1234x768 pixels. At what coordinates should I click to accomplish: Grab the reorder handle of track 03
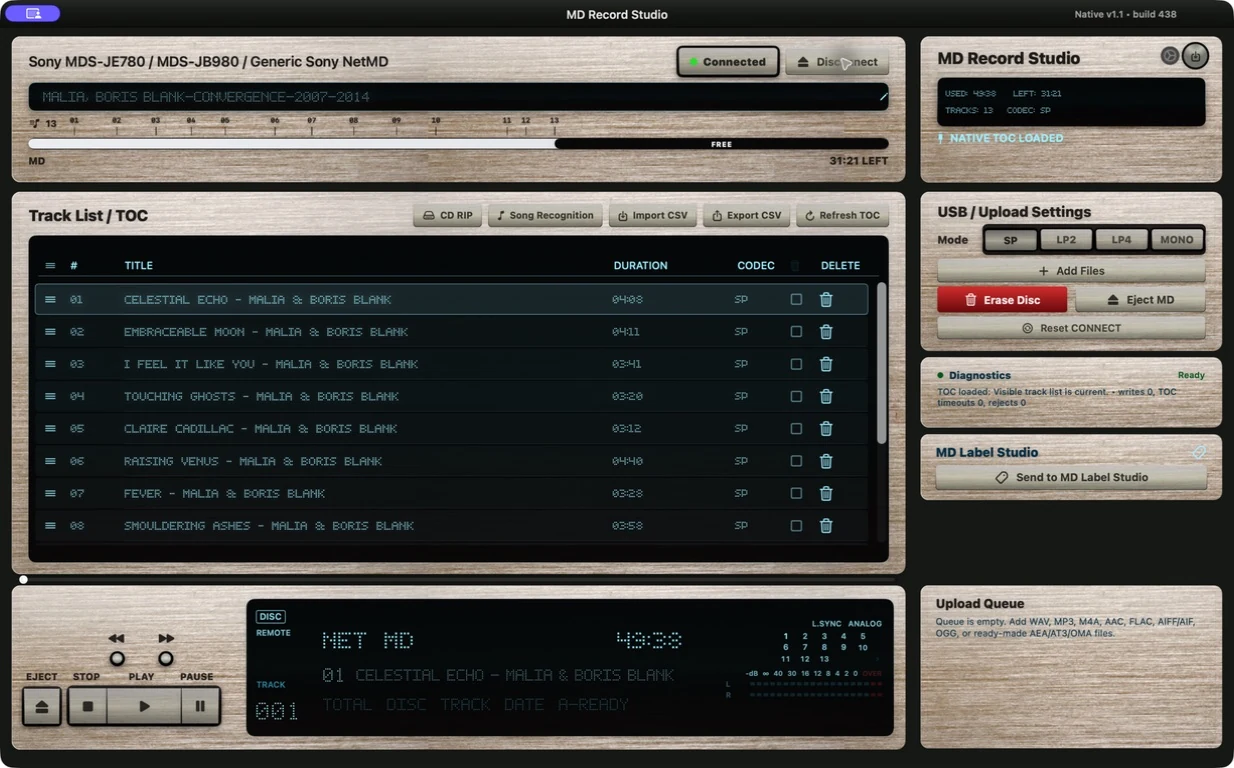tap(50, 364)
